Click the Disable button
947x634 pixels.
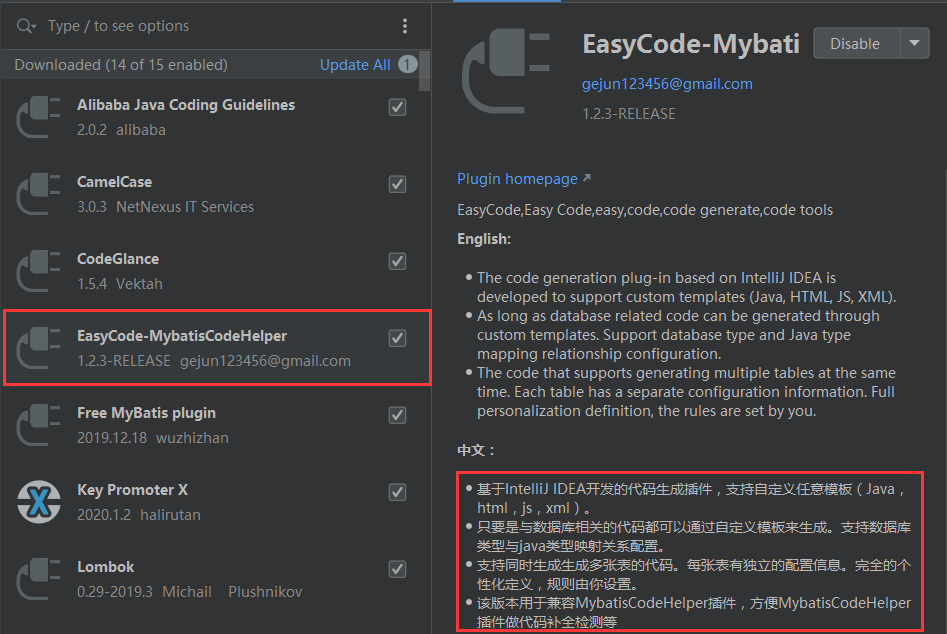(856, 43)
